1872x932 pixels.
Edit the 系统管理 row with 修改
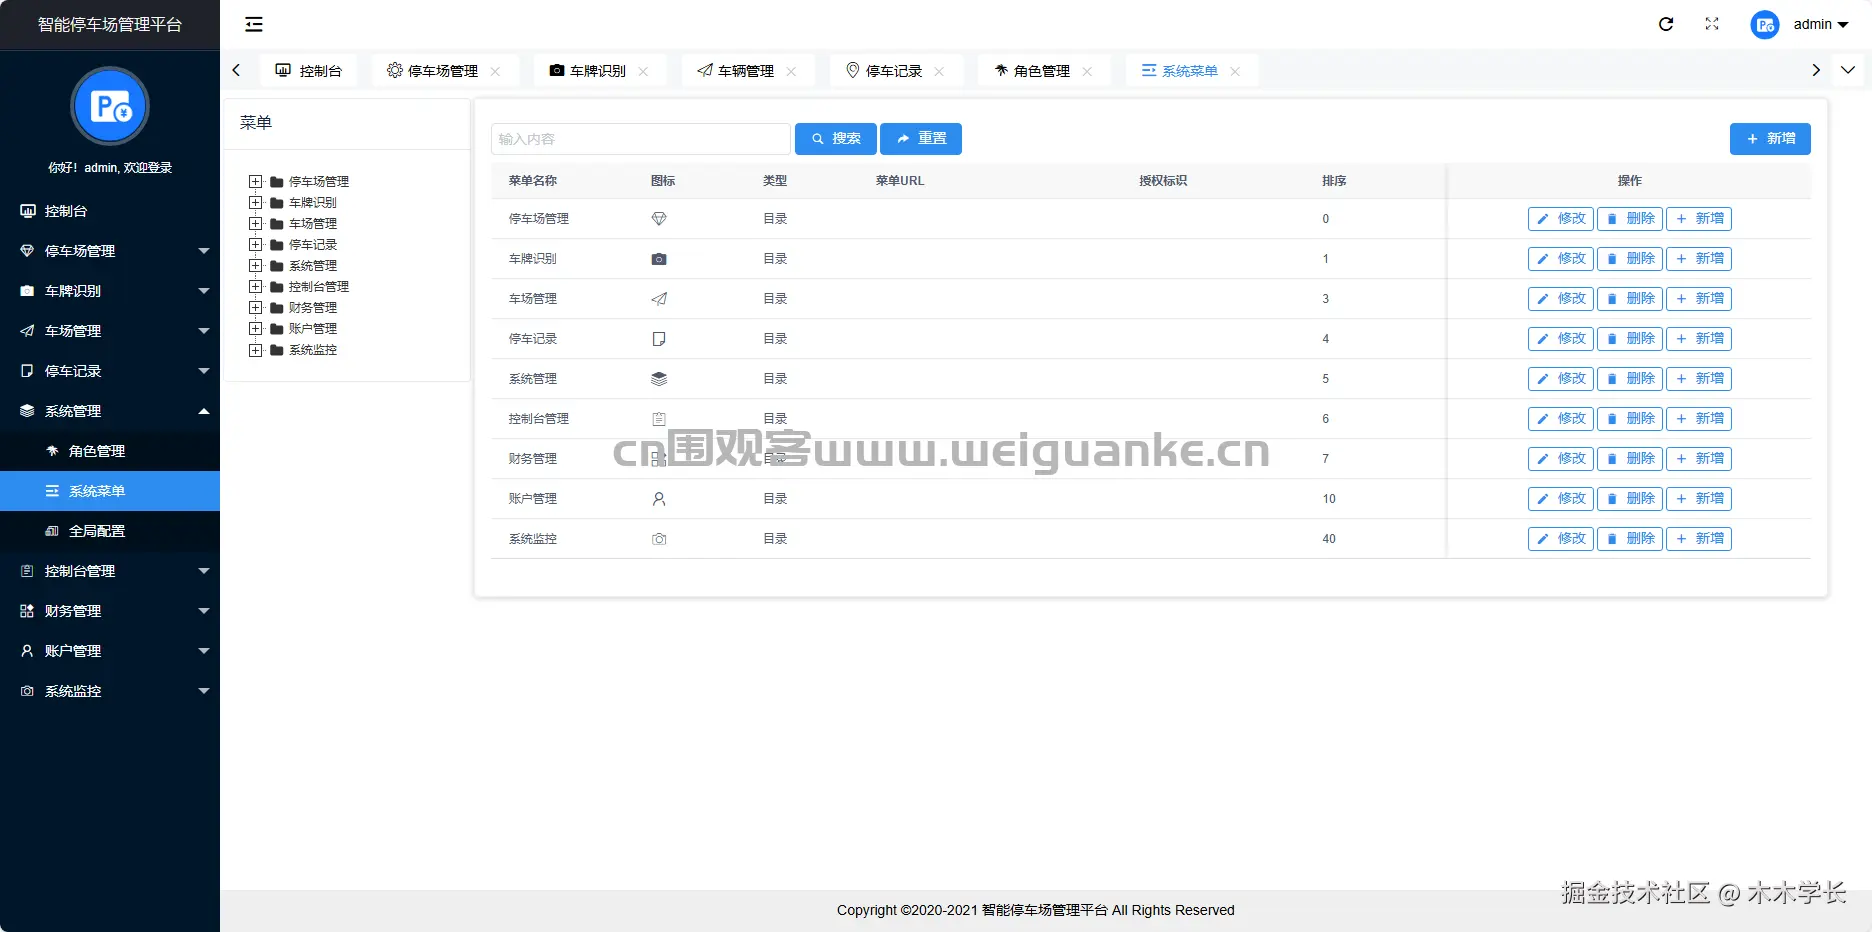(x=1561, y=379)
